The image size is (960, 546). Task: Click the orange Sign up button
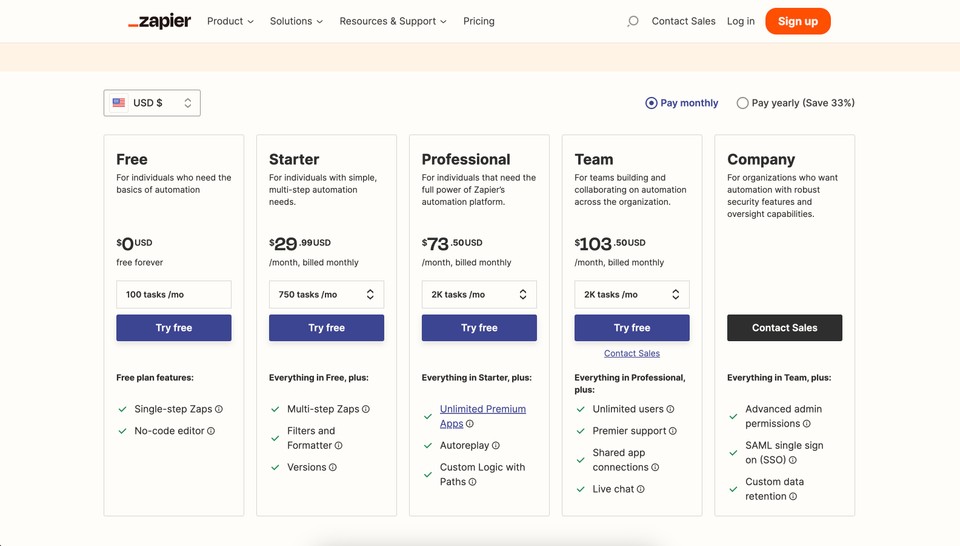(798, 21)
